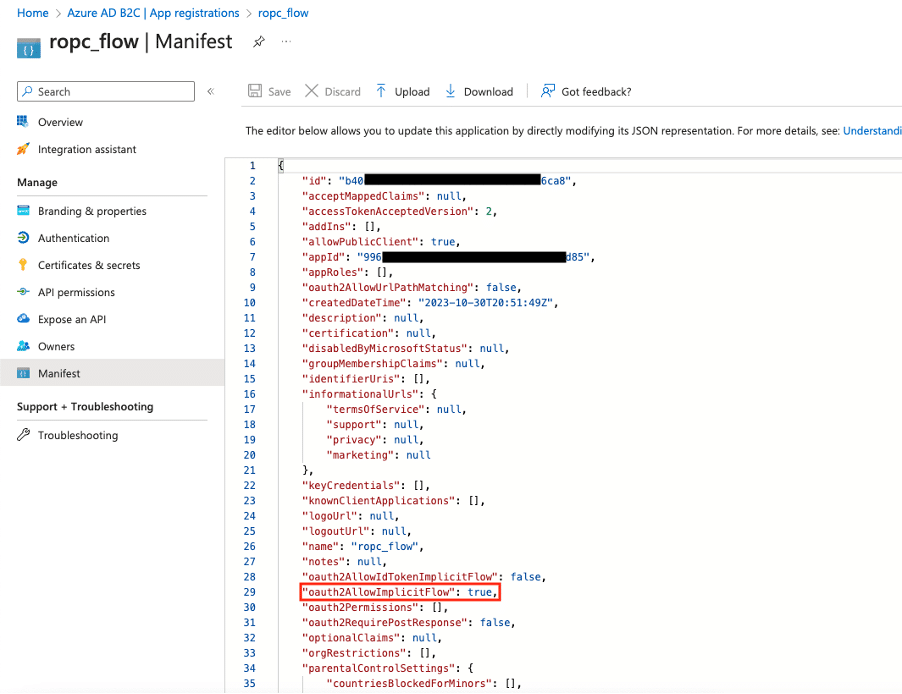
Task: Go to Home breadcrumb
Action: click(x=33, y=13)
